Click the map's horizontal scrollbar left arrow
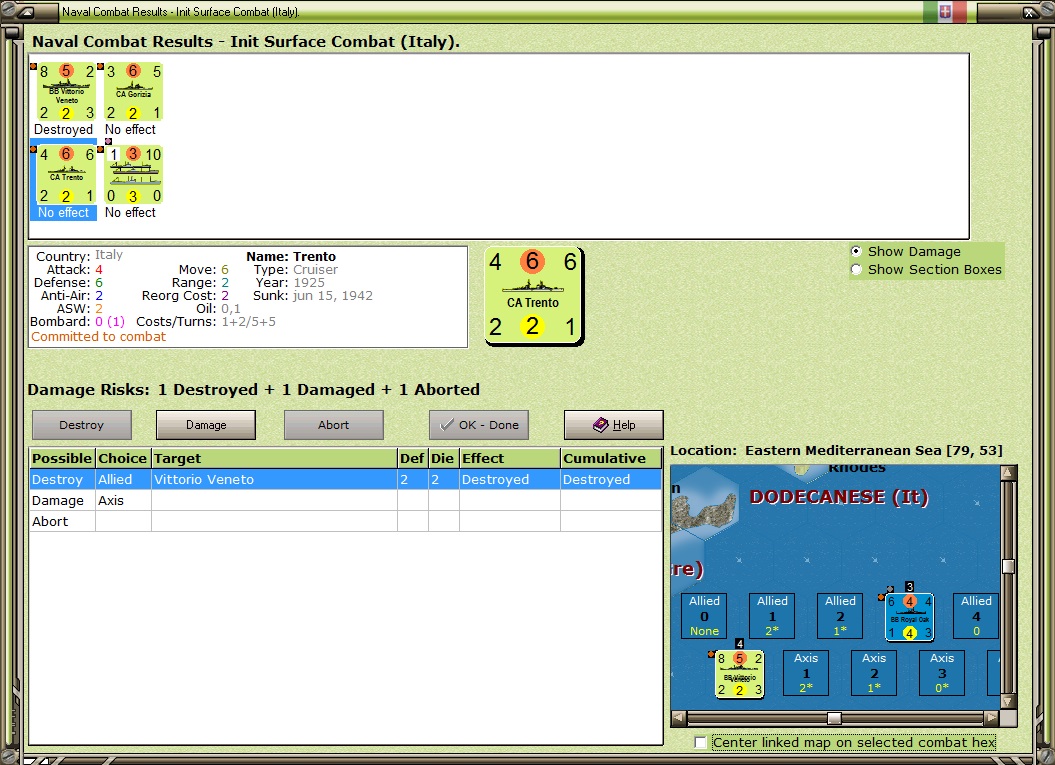The height and width of the screenshot is (765, 1055). tap(679, 719)
